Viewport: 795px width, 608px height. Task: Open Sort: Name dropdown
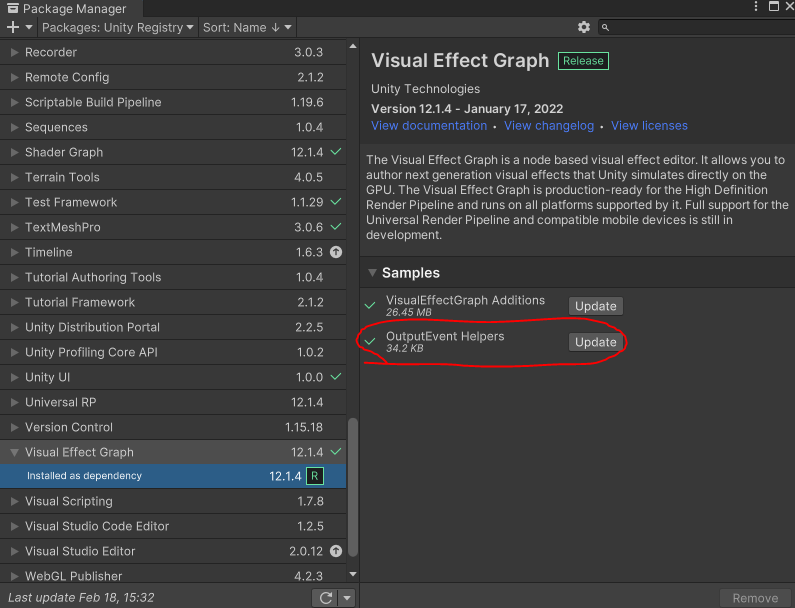coord(247,27)
